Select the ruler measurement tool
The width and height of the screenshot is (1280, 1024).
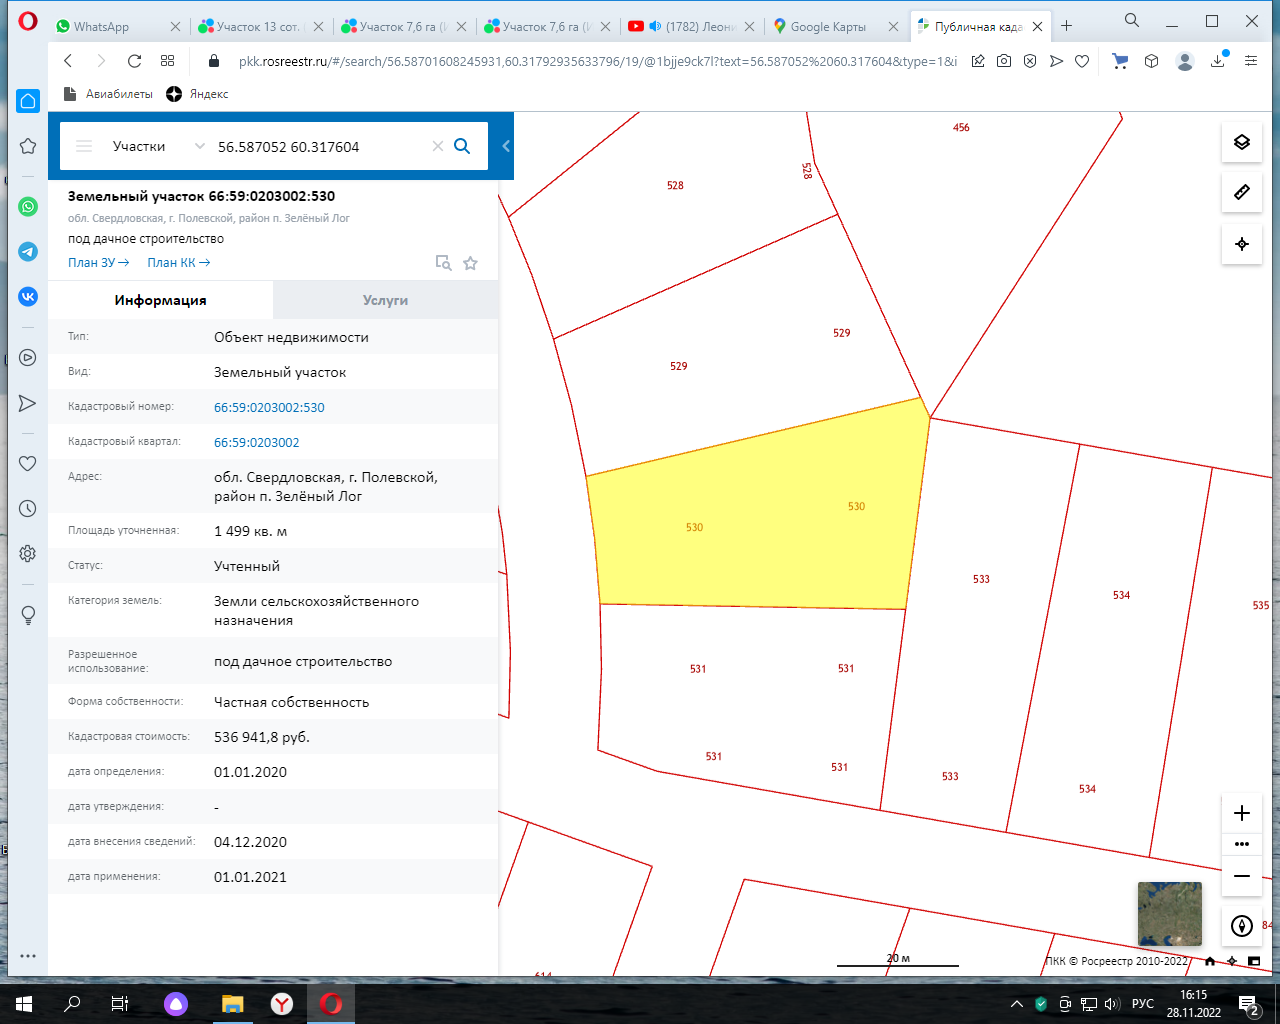(1241, 192)
